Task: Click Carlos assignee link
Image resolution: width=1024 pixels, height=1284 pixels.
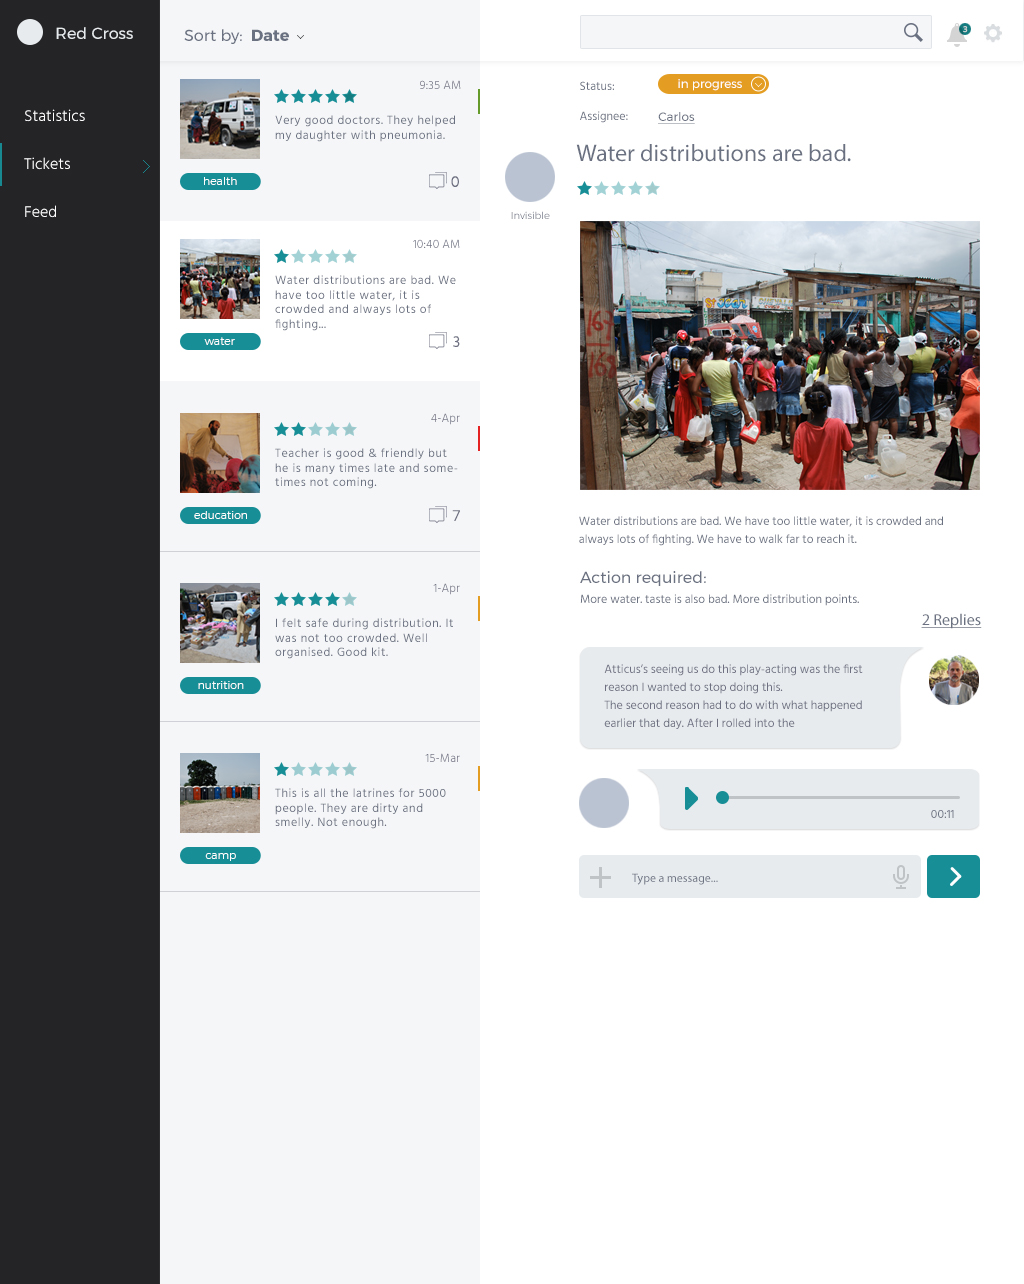Action: point(676,117)
